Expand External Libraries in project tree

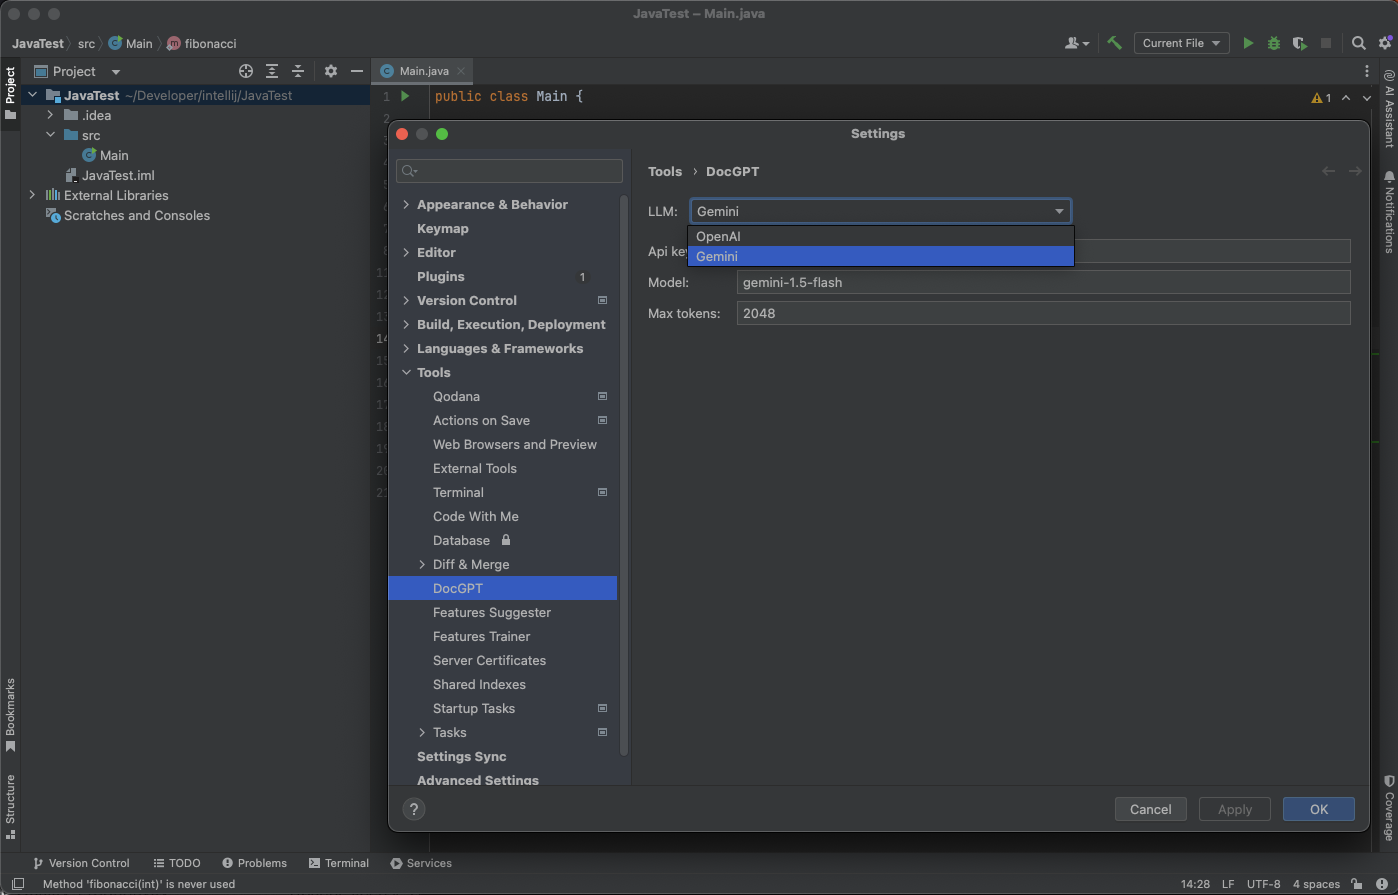pyautogui.click(x=32, y=195)
